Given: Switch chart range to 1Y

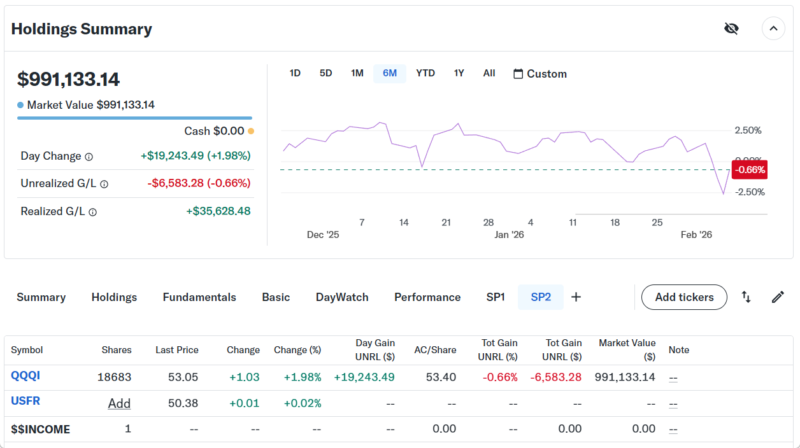Looking at the screenshot, I should [459, 73].
